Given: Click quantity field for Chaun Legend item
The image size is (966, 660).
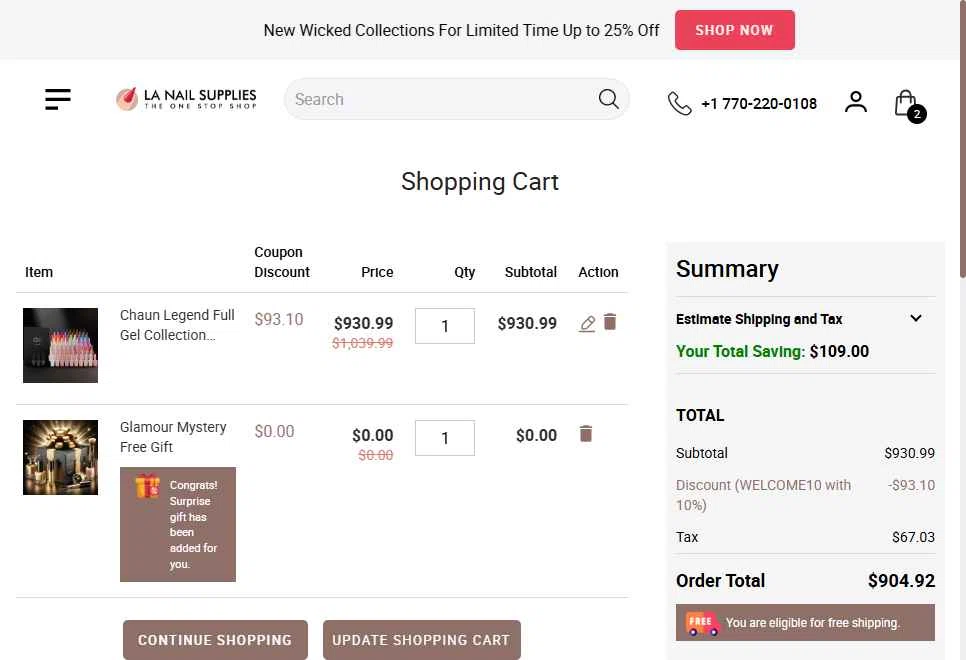Looking at the screenshot, I should (445, 326).
